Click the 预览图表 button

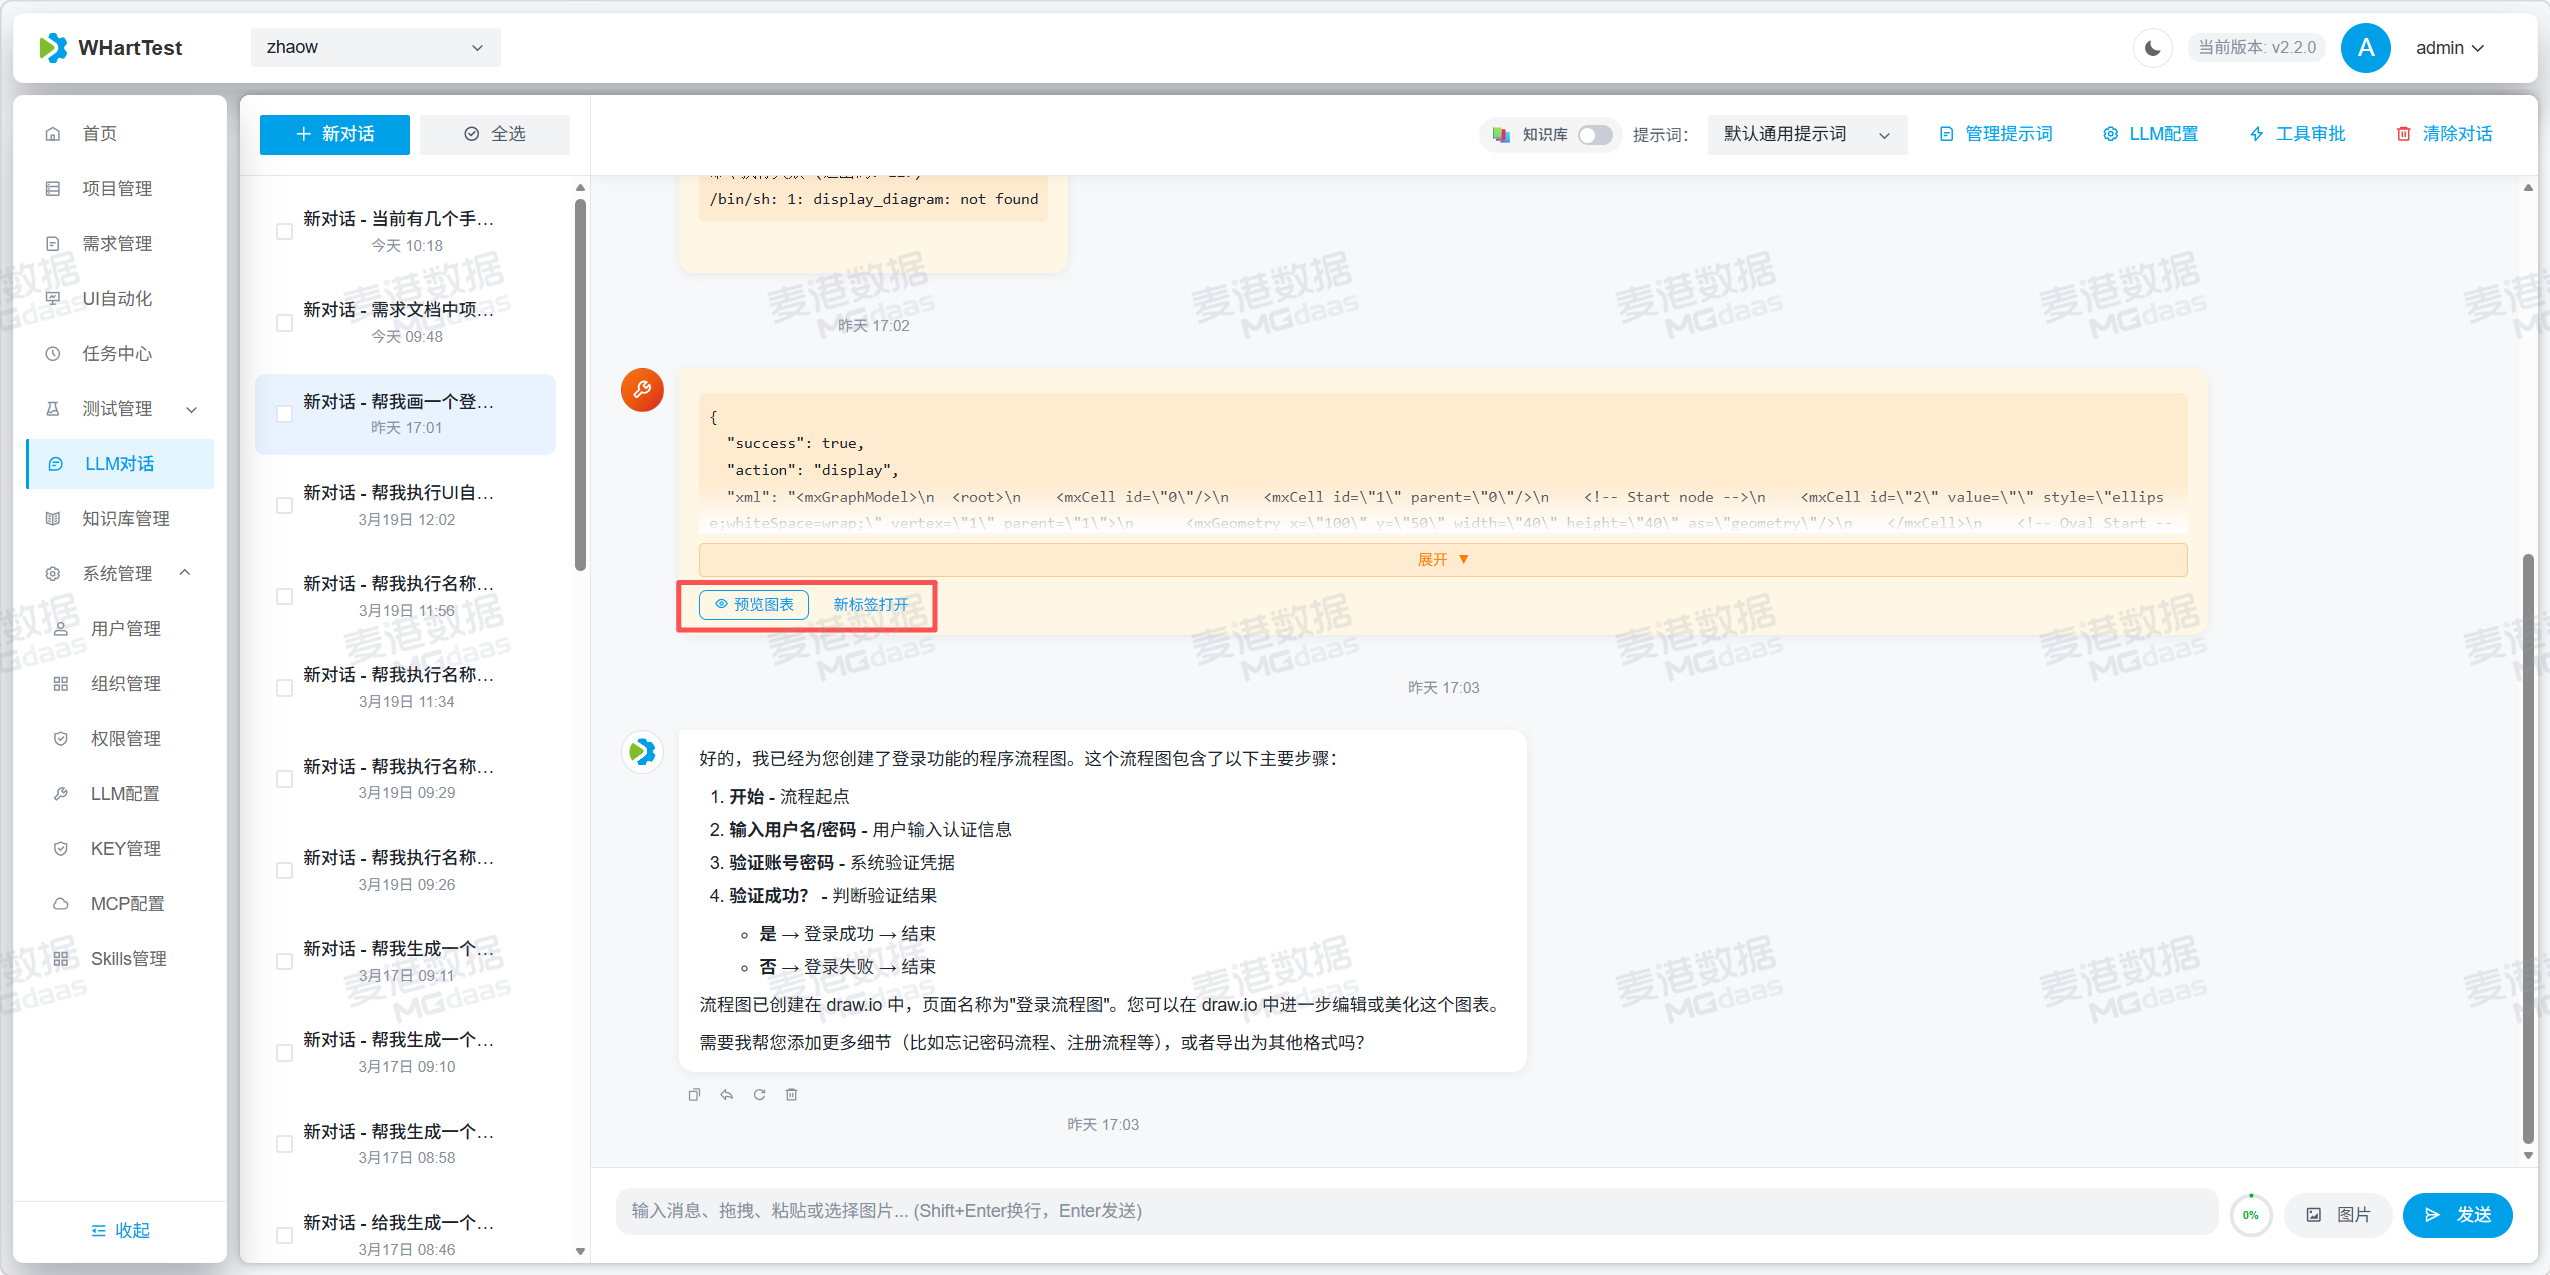[754, 604]
